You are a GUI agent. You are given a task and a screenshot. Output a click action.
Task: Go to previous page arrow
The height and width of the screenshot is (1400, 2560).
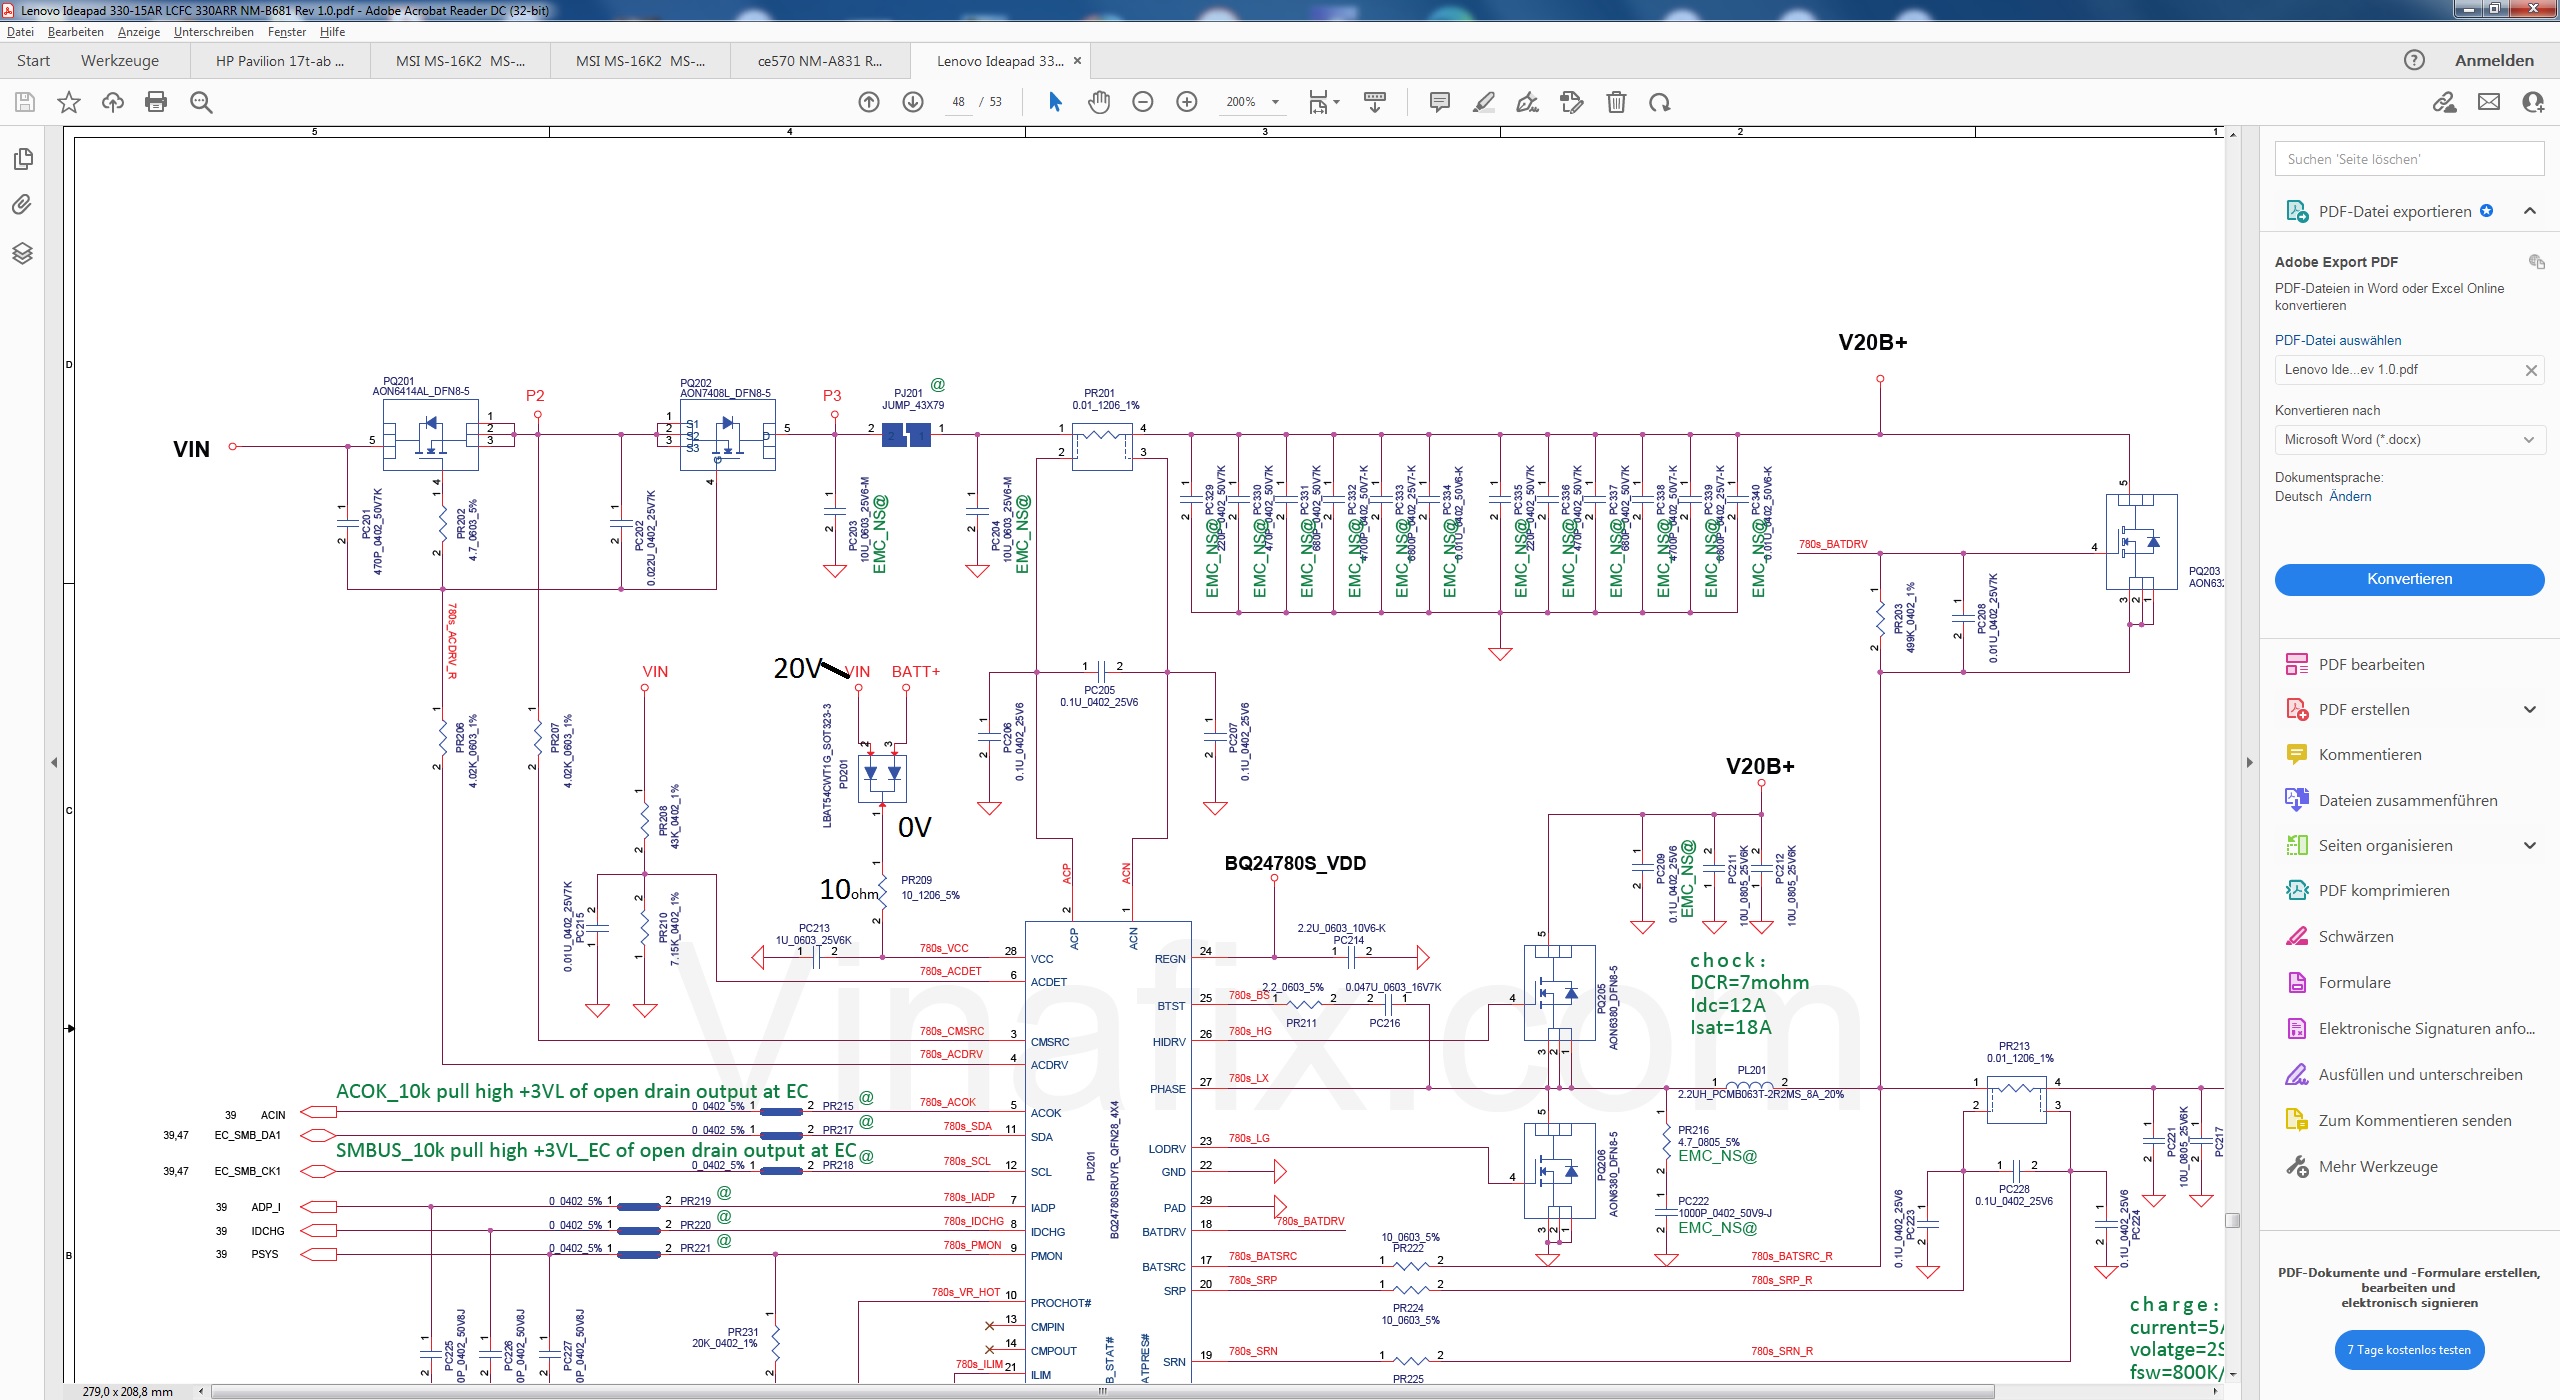click(869, 102)
